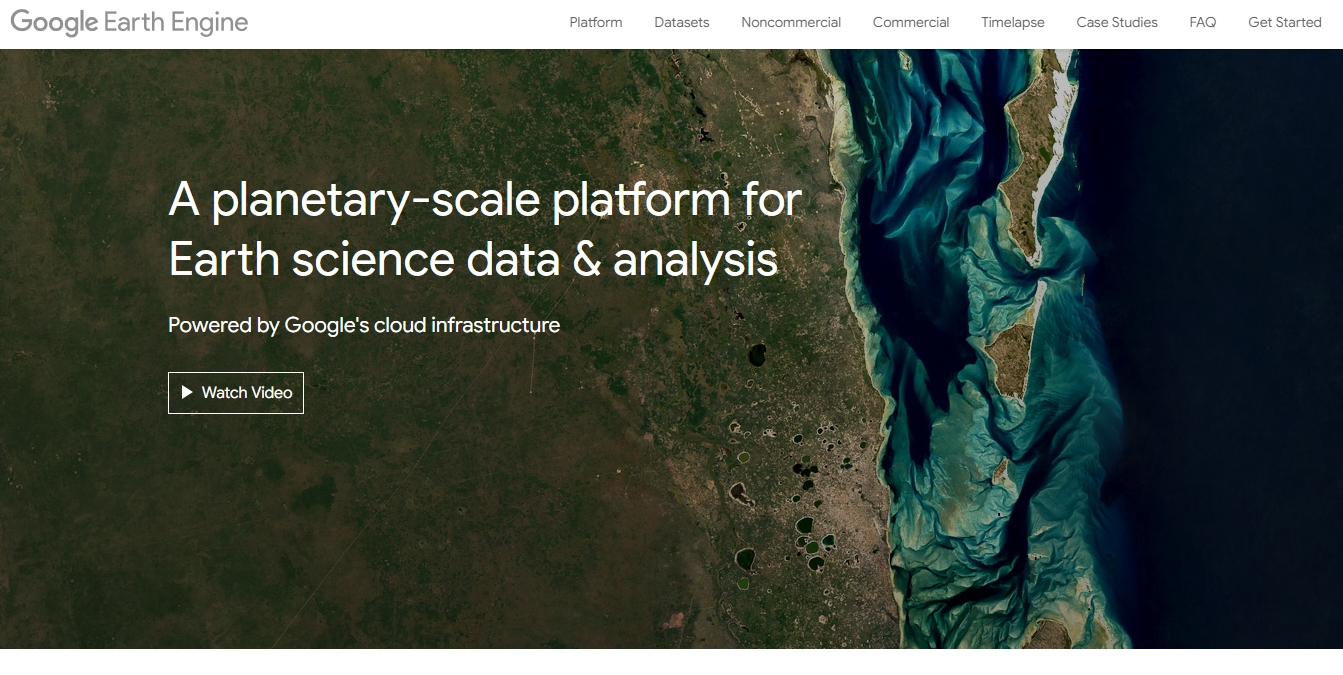Open the Platform menu item
Image resolution: width=1343 pixels, height=675 pixels.
point(595,22)
